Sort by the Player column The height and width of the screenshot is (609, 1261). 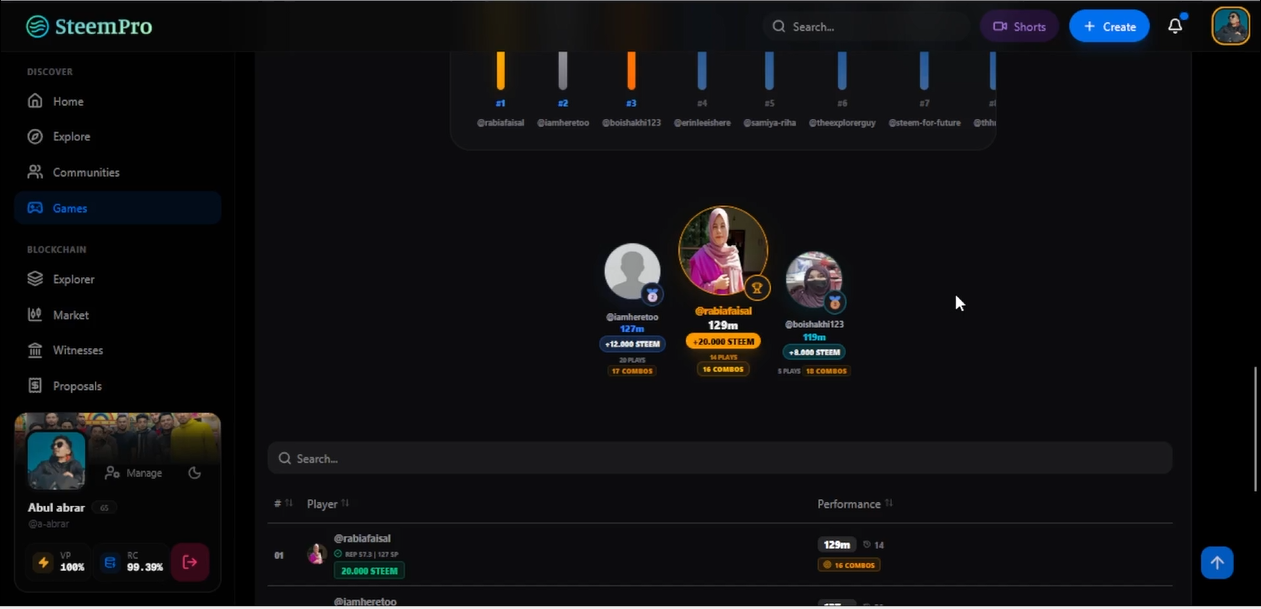328,504
